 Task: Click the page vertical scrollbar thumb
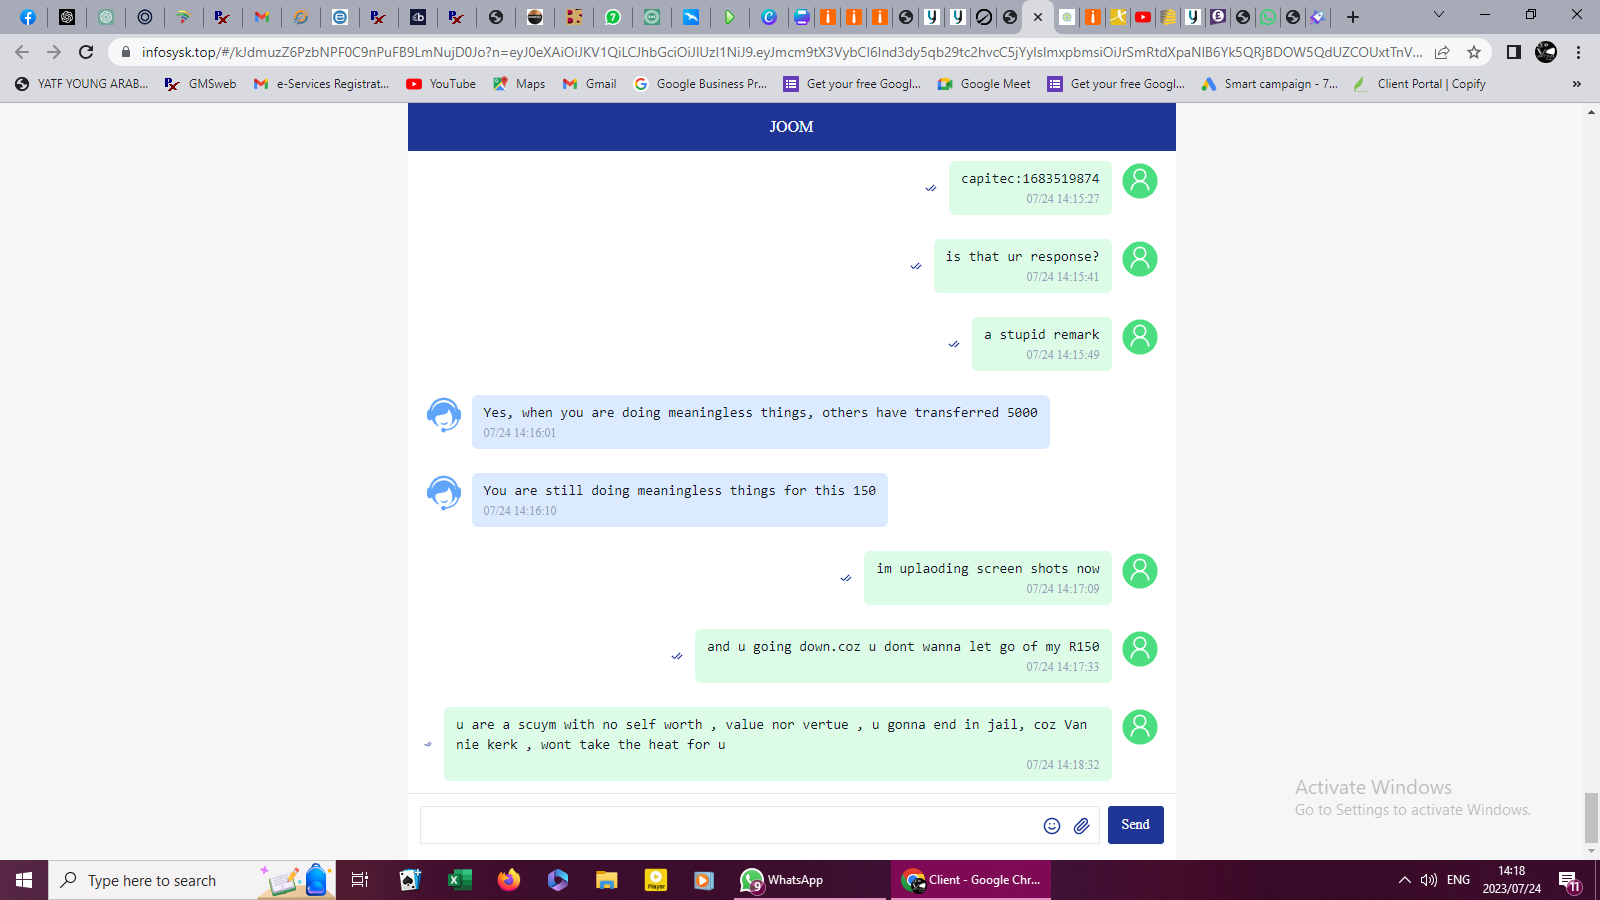pos(1591,817)
